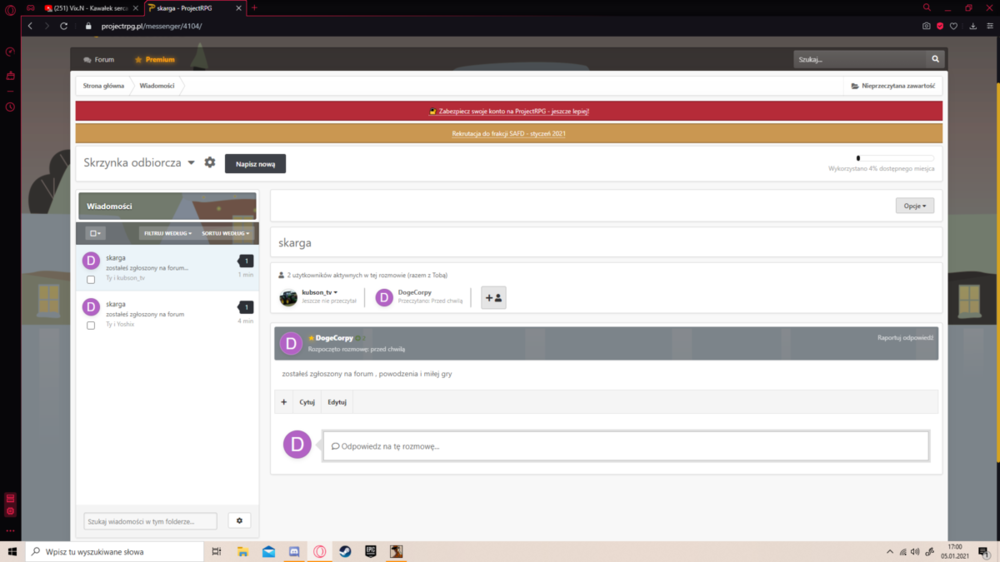
Task: Open Epic Games launcher in taskbar
Action: coord(371,552)
